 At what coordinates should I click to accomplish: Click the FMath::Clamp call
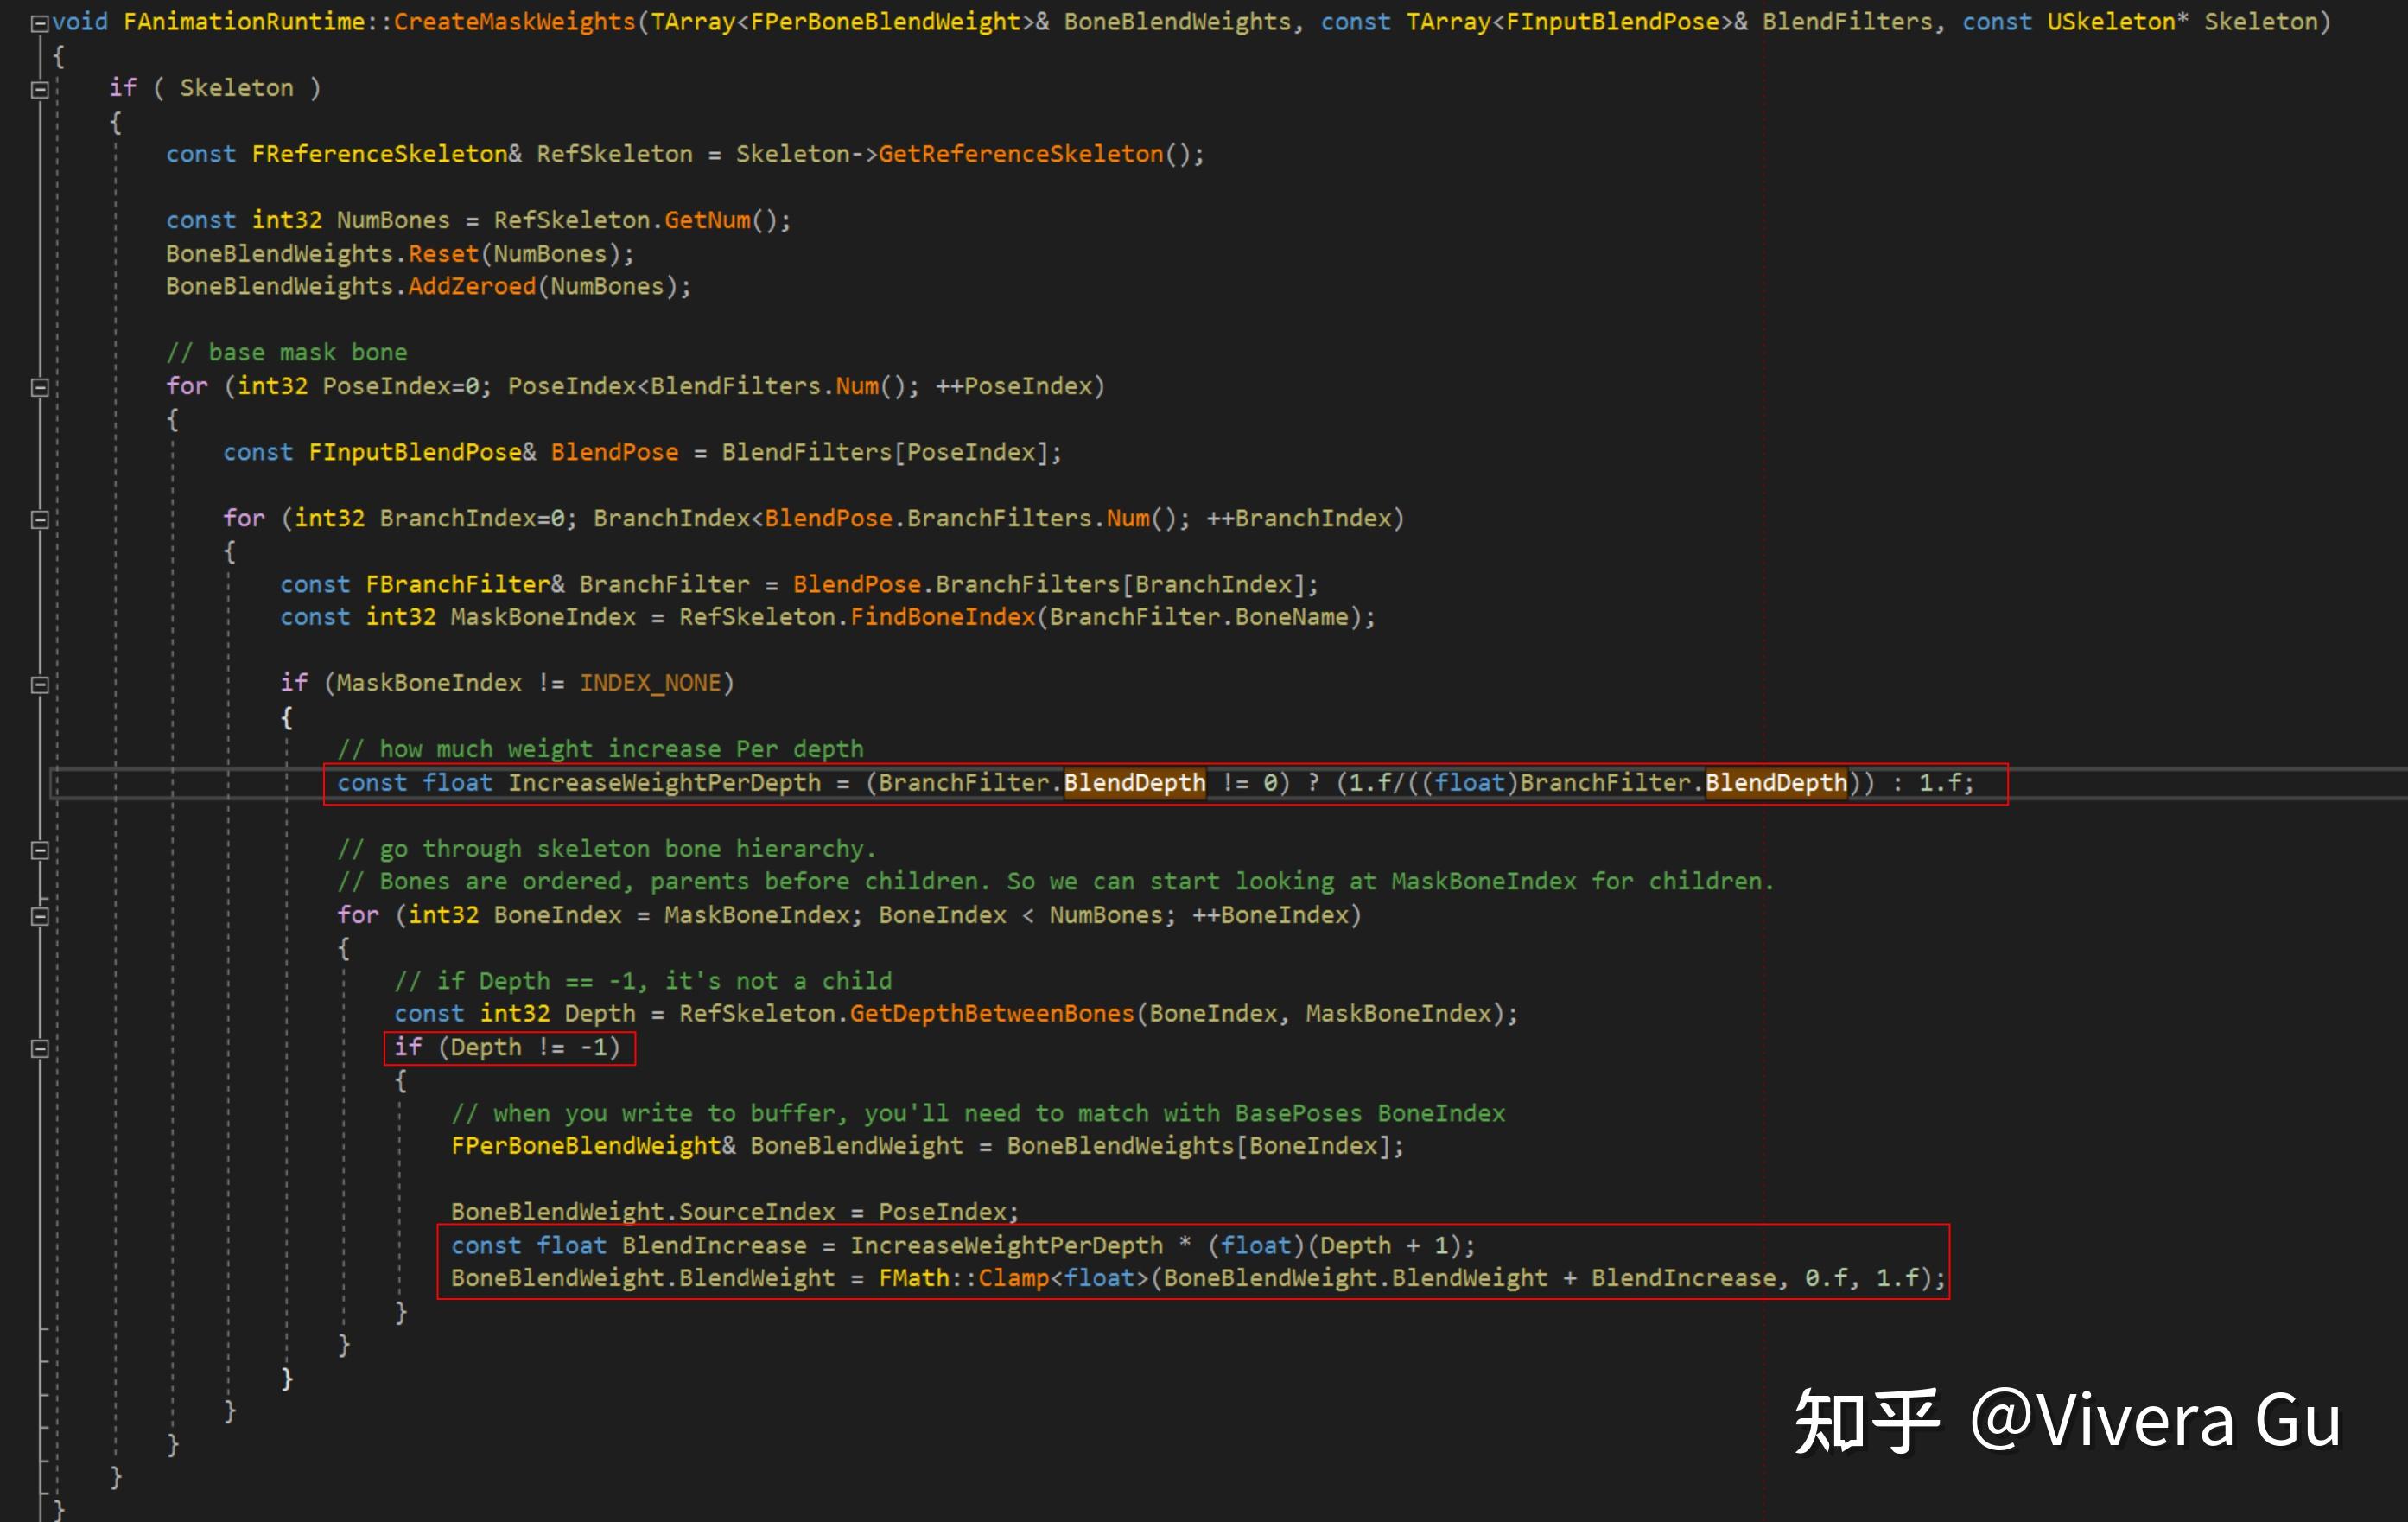(965, 1278)
